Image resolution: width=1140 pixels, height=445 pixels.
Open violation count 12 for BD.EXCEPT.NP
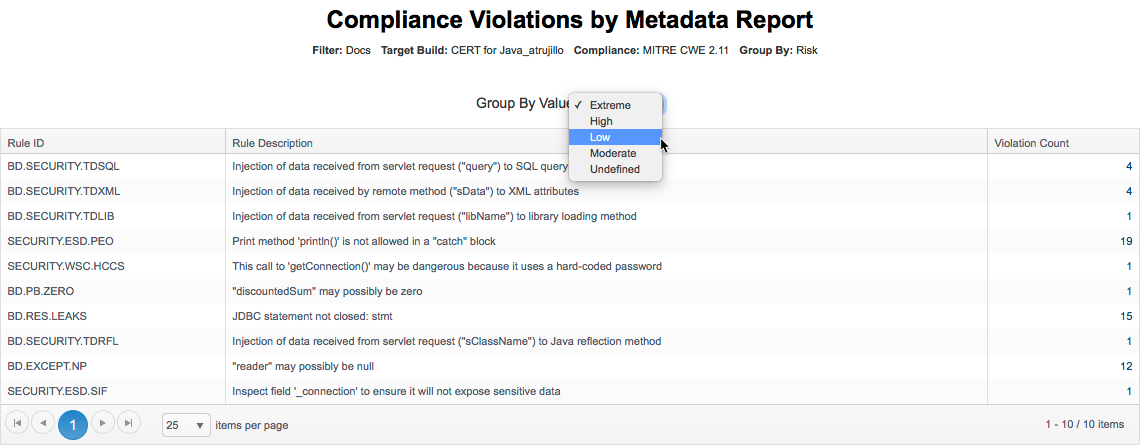pos(1125,366)
